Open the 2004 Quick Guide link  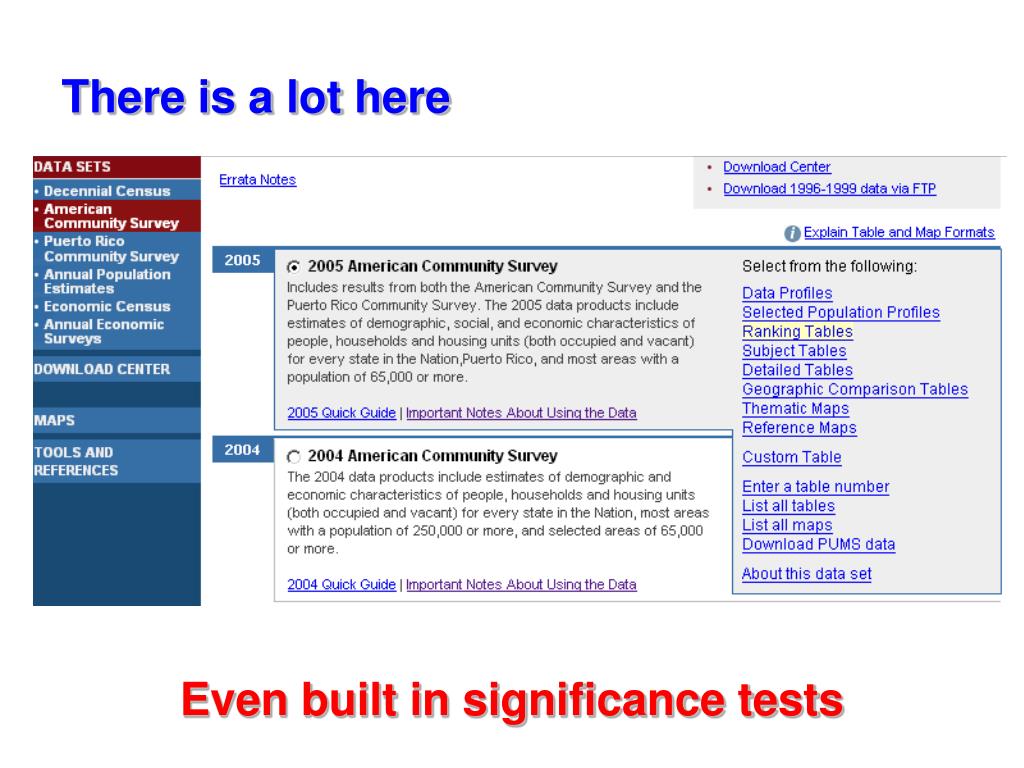(x=342, y=584)
